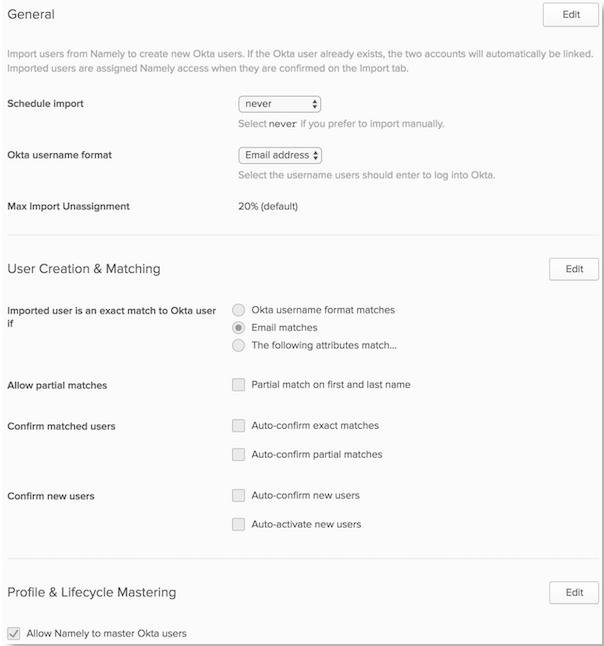The width and height of the screenshot is (604, 646).
Task: Click Edit for Profile & Lifecycle Mastering
Action: [573, 592]
